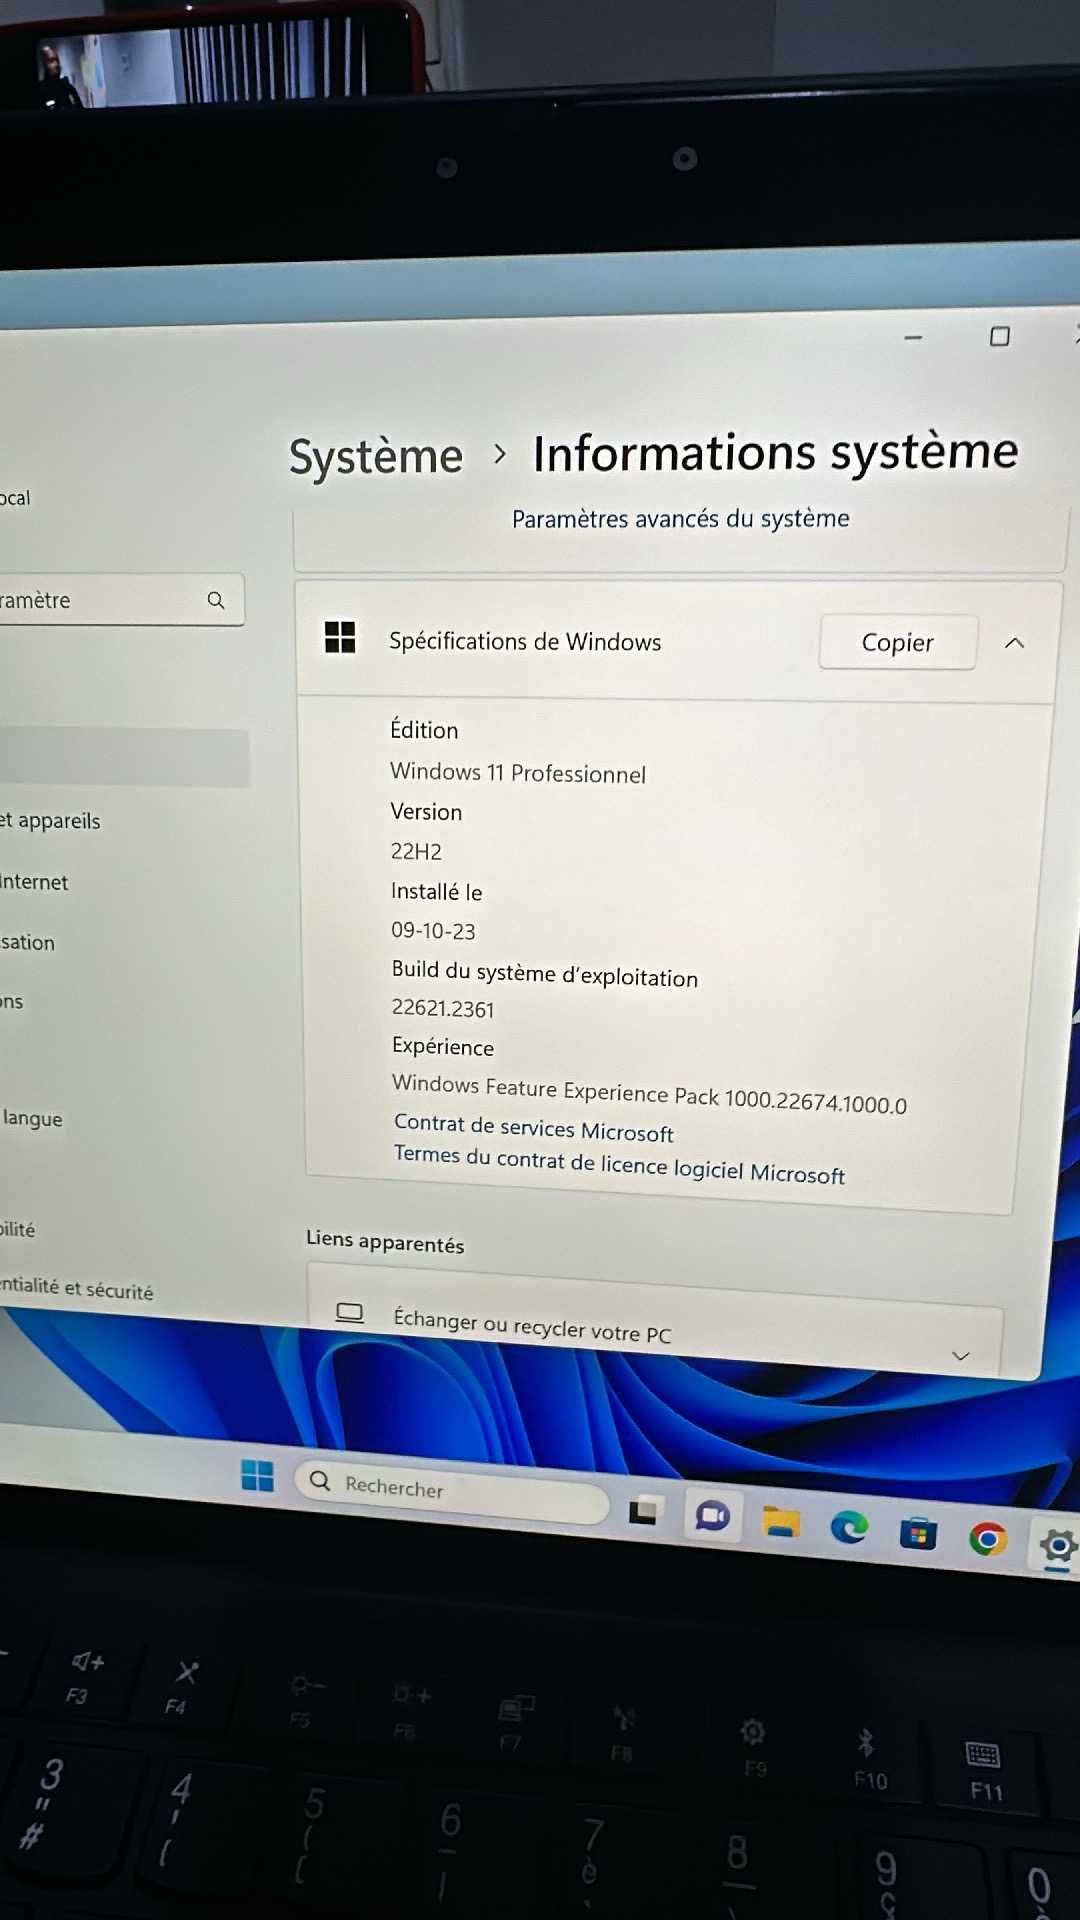1080x1920 pixels.
Task: Click the Windows logo in Spécifications header
Action: pyautogui.click(x=340, y=637)
